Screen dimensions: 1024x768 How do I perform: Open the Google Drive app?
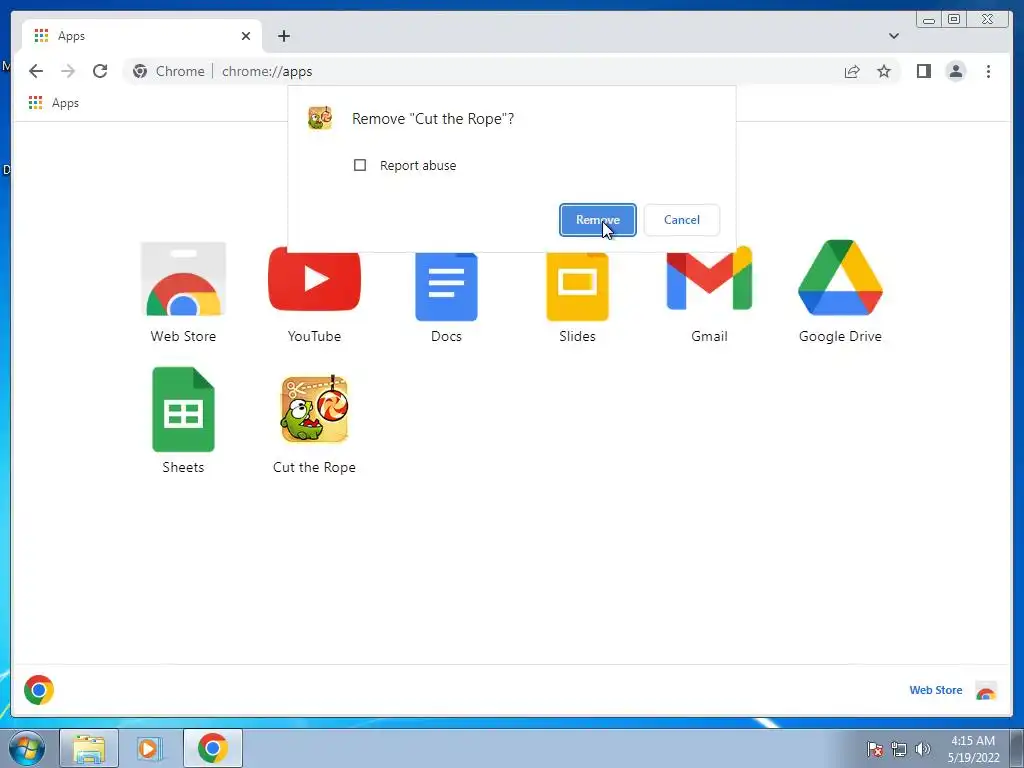[x=840, y=278]
